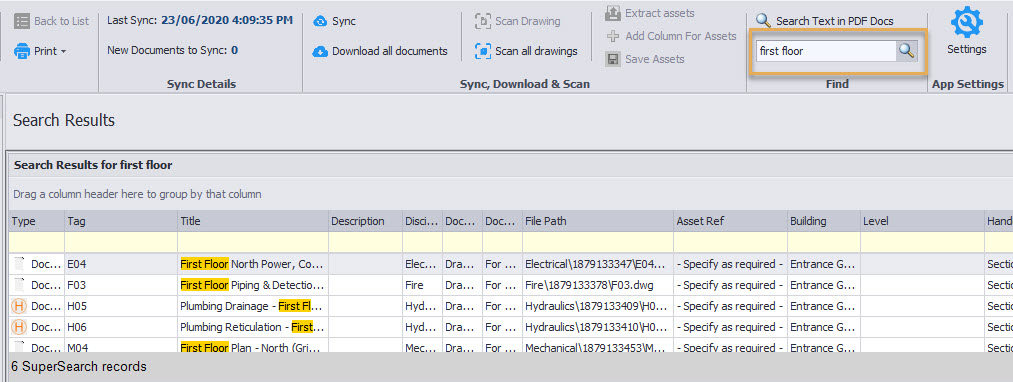Click the Sync cloud icon
1013x382 pixels.
tap(320, 22)
